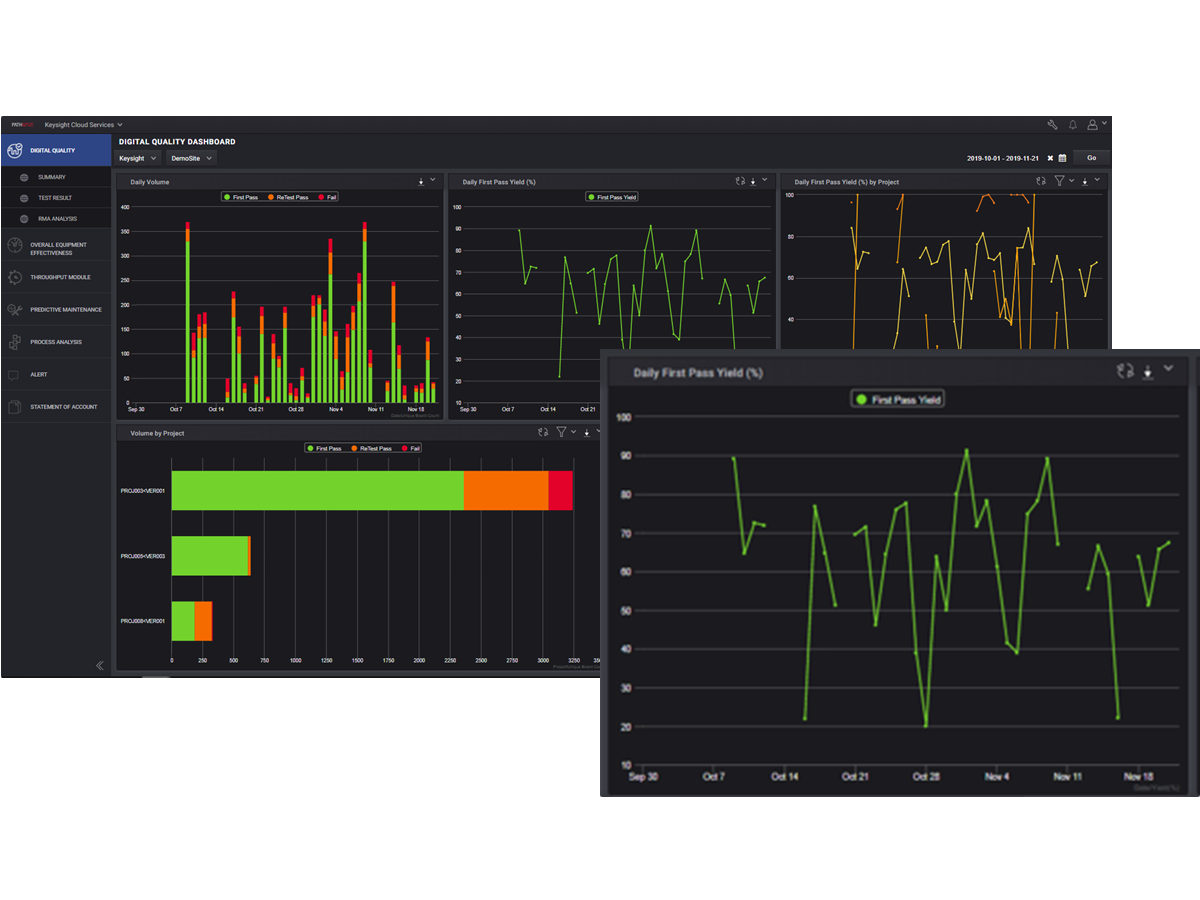Click the green PROJ003 First Pass bar
The width and height of the screenshot is (1200, 900).
[317, 490]
